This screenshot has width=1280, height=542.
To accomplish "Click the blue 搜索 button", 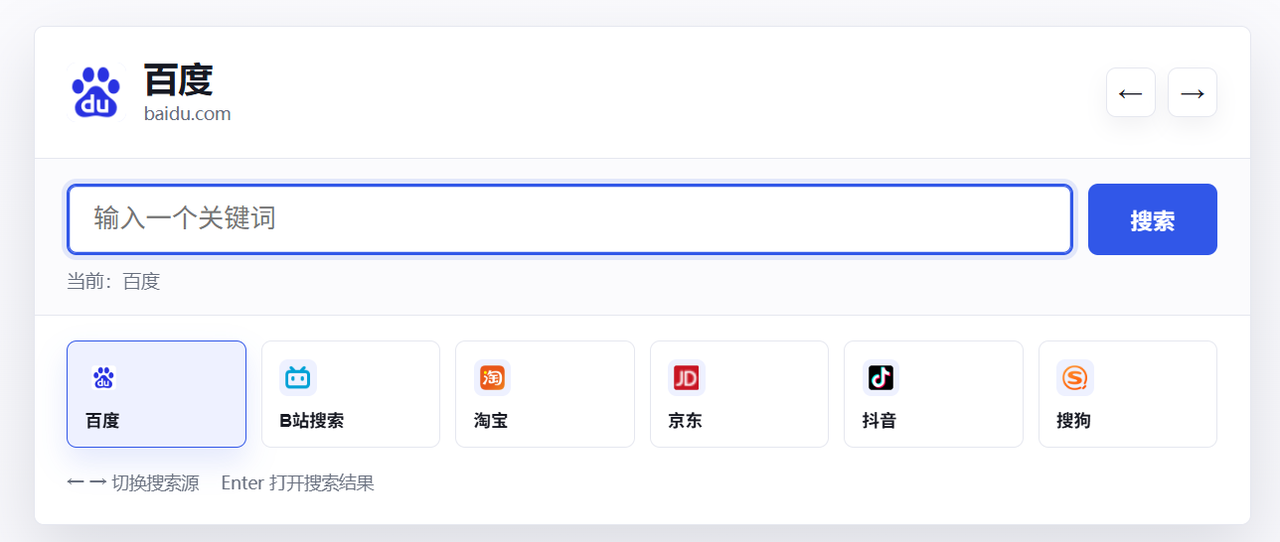I will (x=1152, y=220).
